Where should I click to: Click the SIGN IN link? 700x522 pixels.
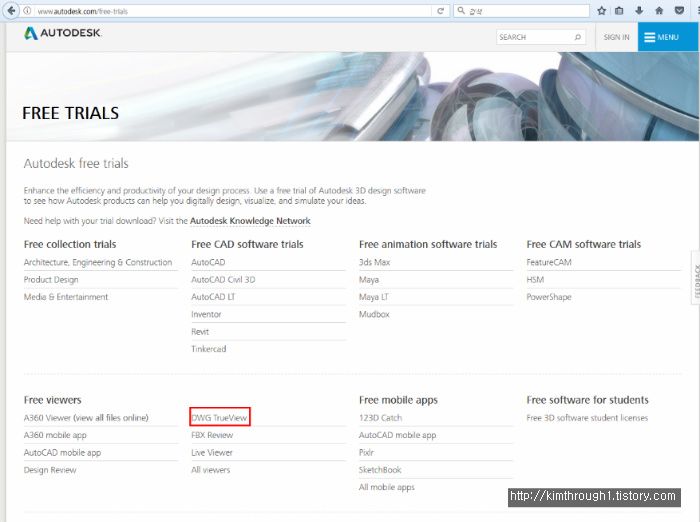click(x=617, y=37)
